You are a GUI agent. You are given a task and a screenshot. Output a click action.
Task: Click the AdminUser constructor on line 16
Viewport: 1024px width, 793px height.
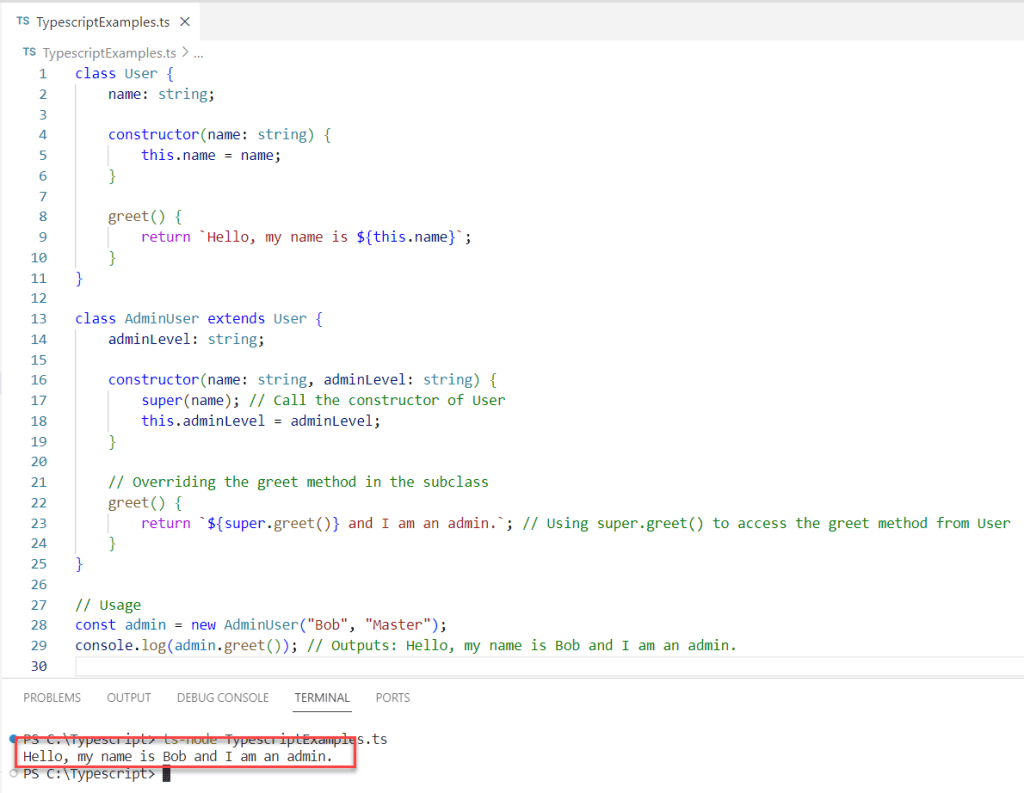[x=302, y=380]
